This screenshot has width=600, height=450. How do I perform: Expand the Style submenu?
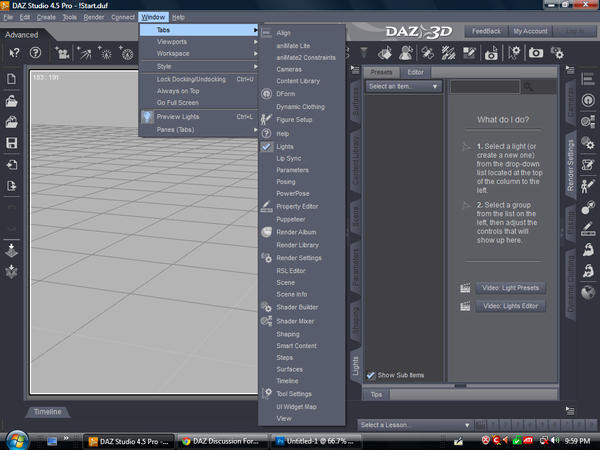click(x=199, y=67)
